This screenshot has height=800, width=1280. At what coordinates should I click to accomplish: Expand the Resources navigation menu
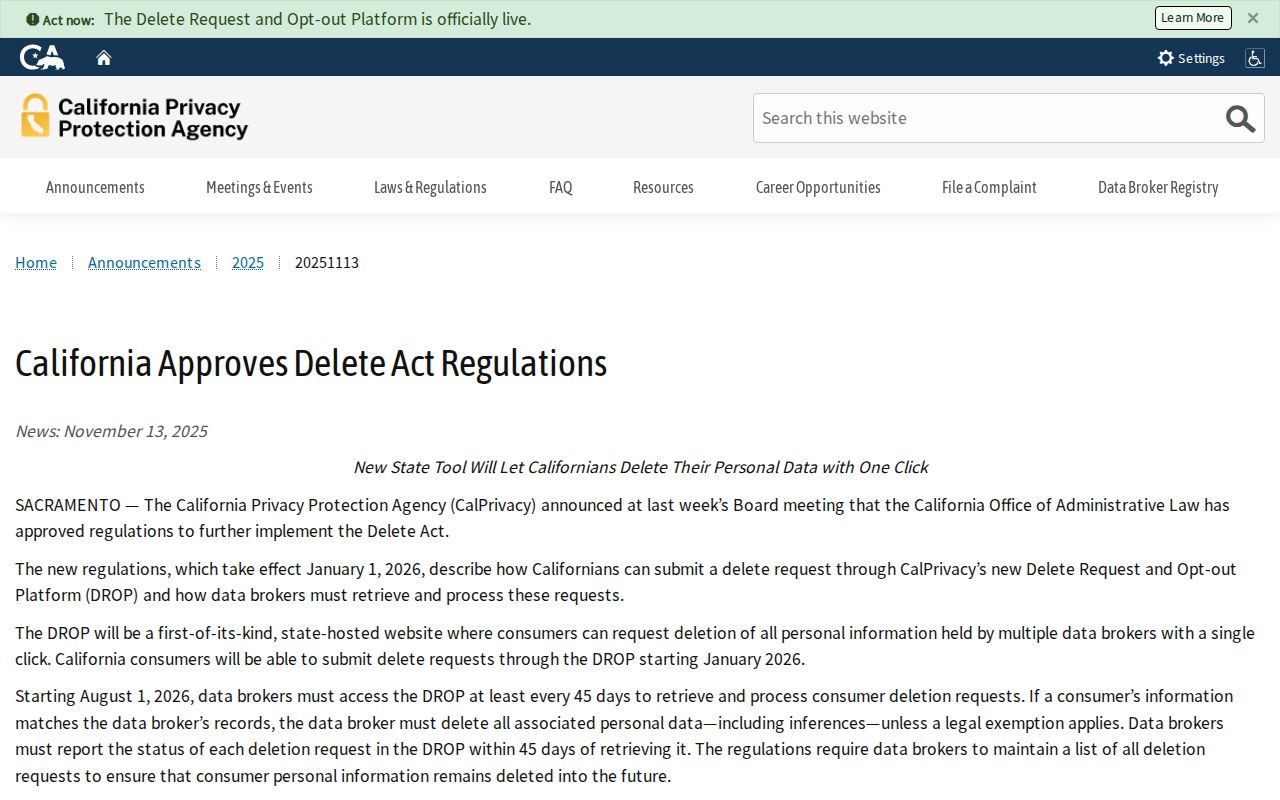pos(663,187)
